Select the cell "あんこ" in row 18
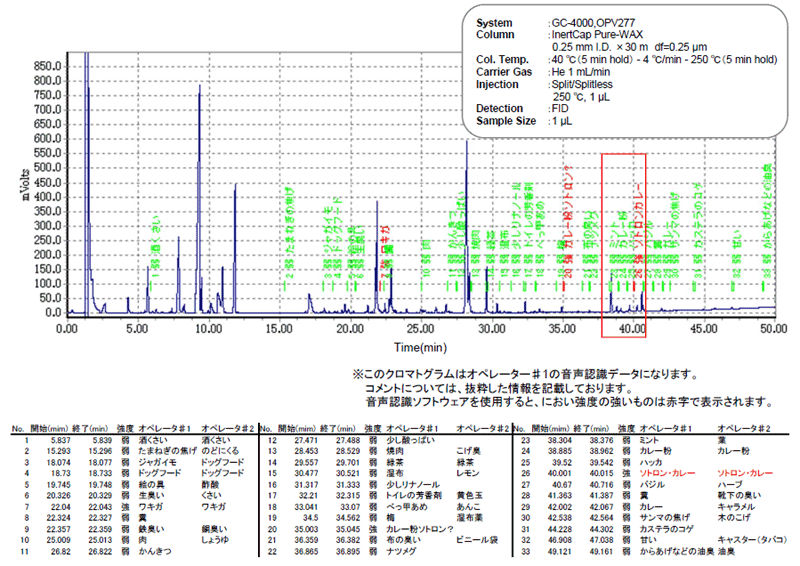The image size is (800, 566). click(x=468, y=507)
